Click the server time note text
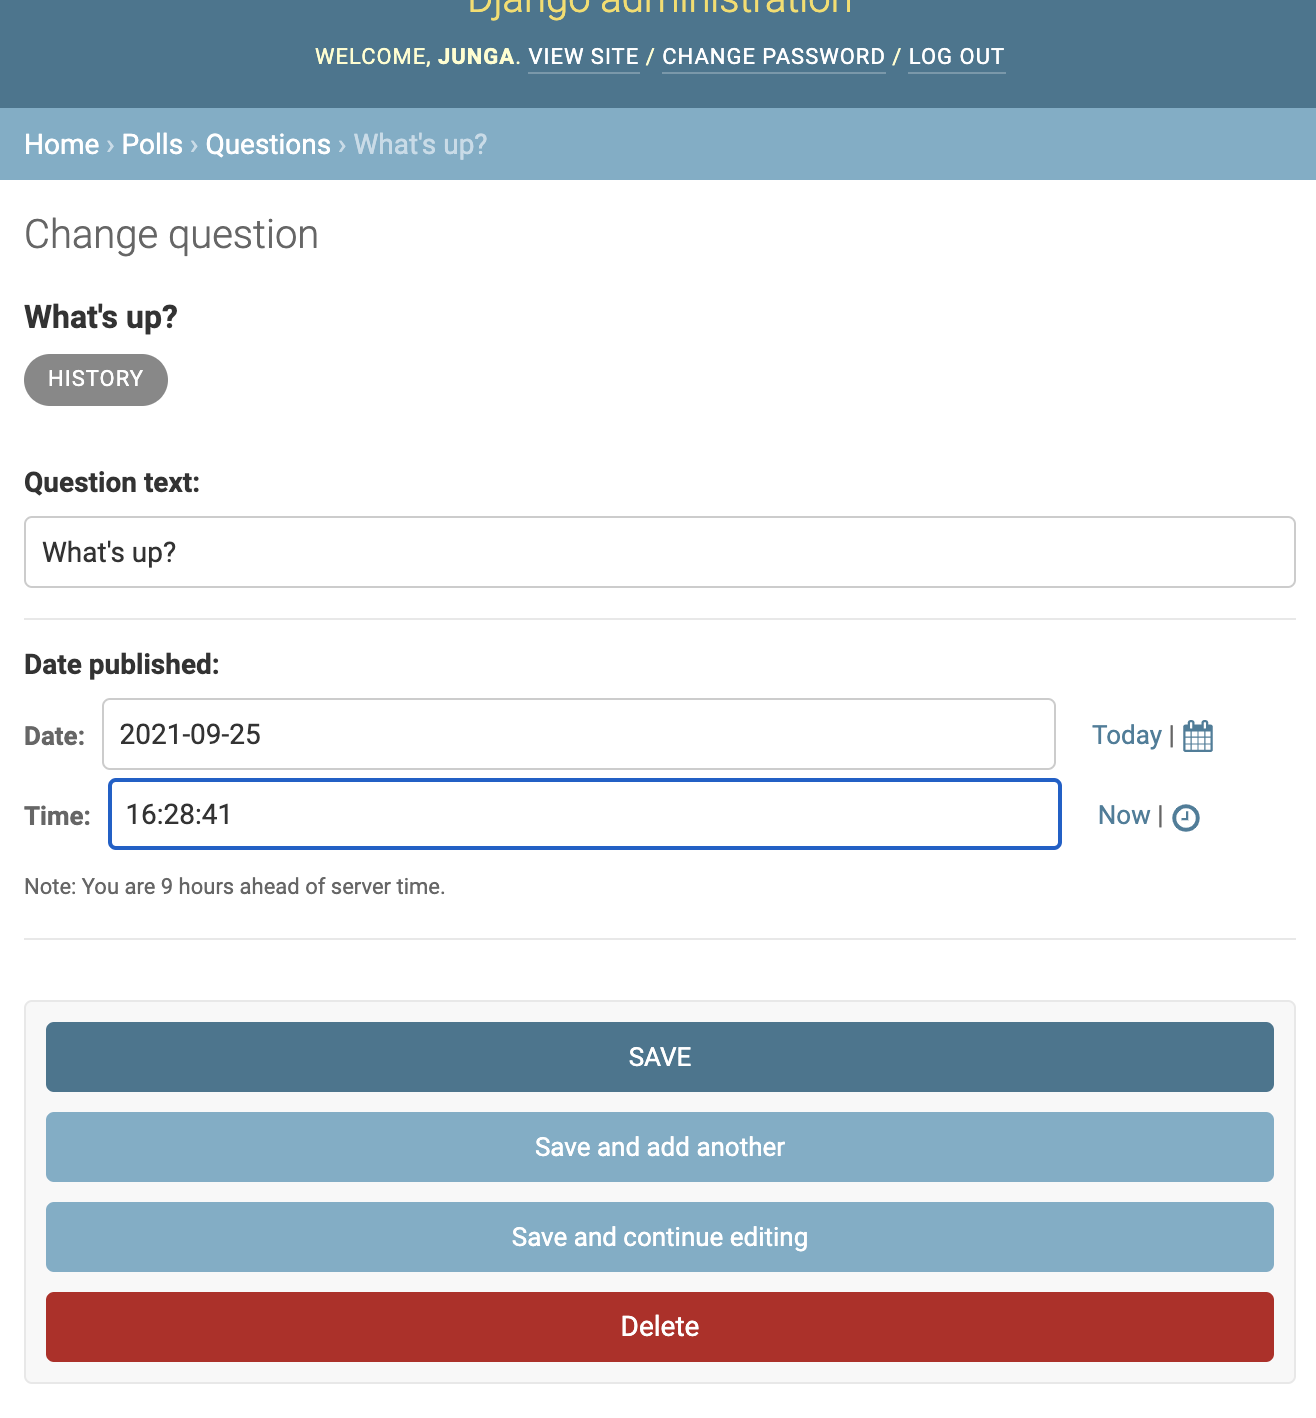This screenshot has height=1418, width=1316. 235,886
